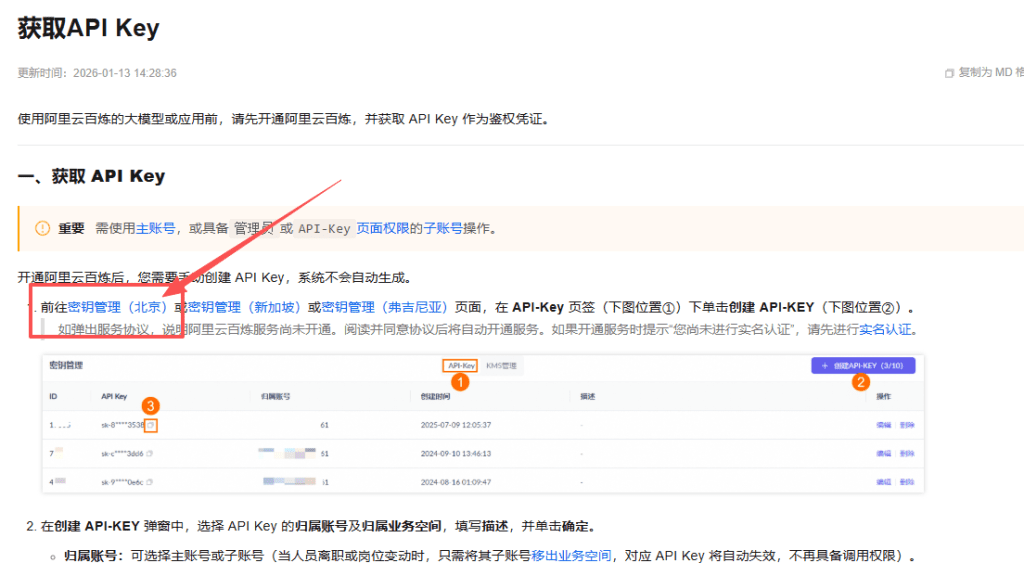1024x563 pixels.
Task: Click the orange warning icon before 重要
Action: click(42, 228)
